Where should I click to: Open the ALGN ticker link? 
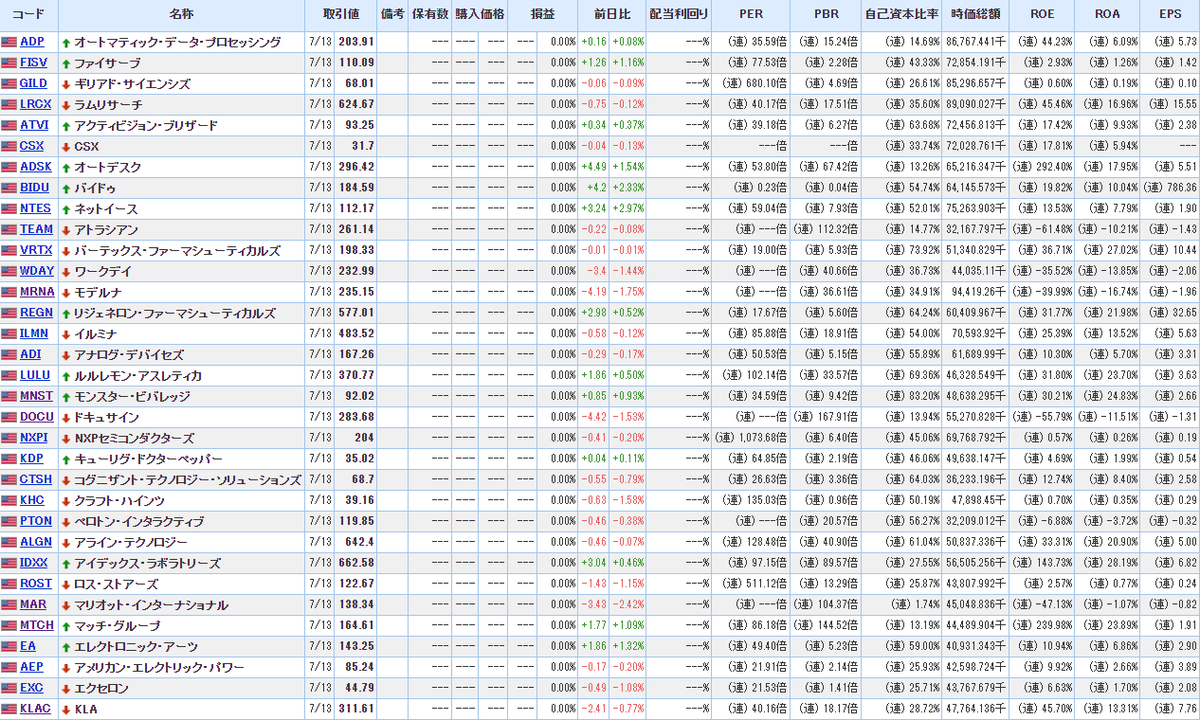pos(35,542)
